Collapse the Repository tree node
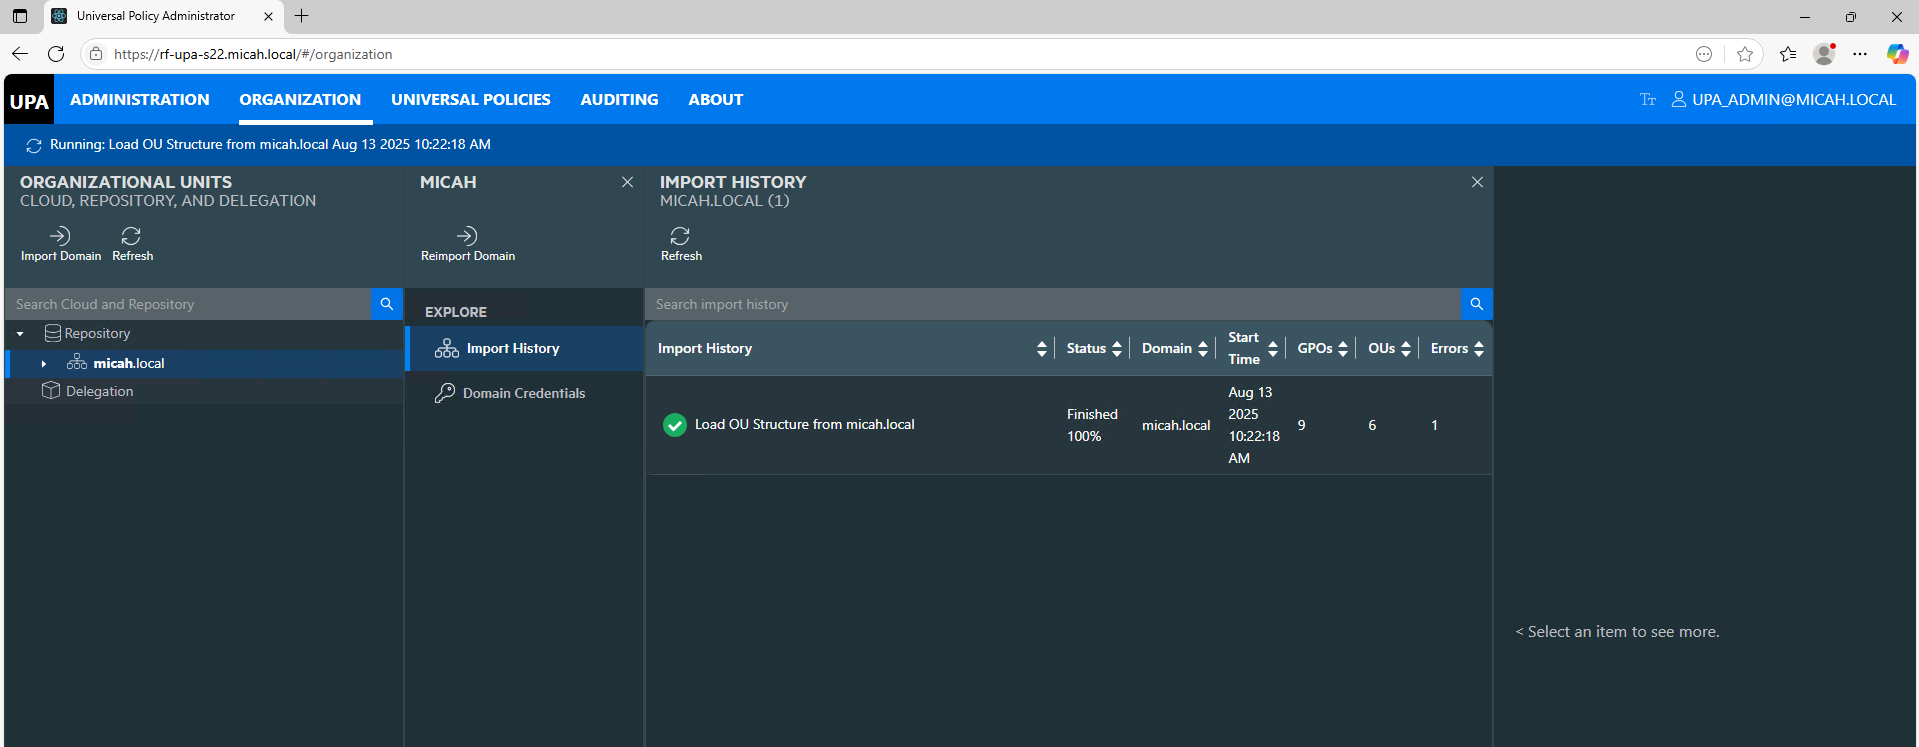1919x747 pixels. [20, 334]
